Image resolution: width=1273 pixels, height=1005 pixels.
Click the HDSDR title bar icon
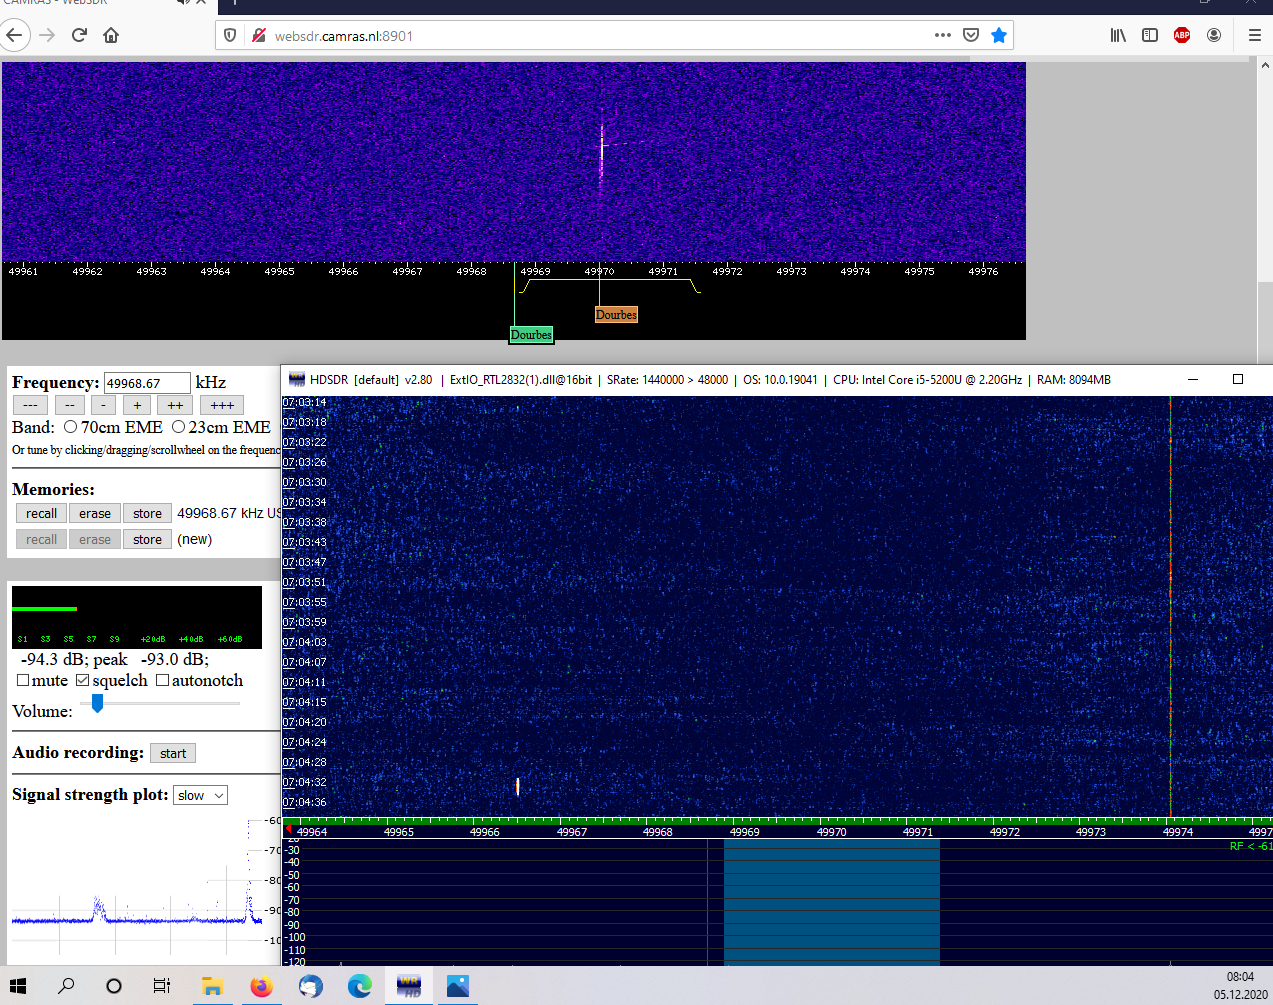coord(297,379)
